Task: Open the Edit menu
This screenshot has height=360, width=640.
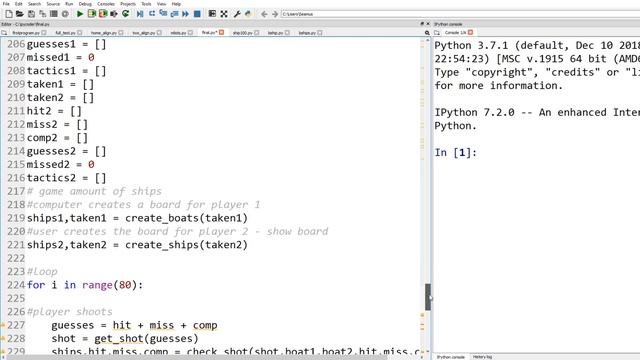Action: coord(19,4)
